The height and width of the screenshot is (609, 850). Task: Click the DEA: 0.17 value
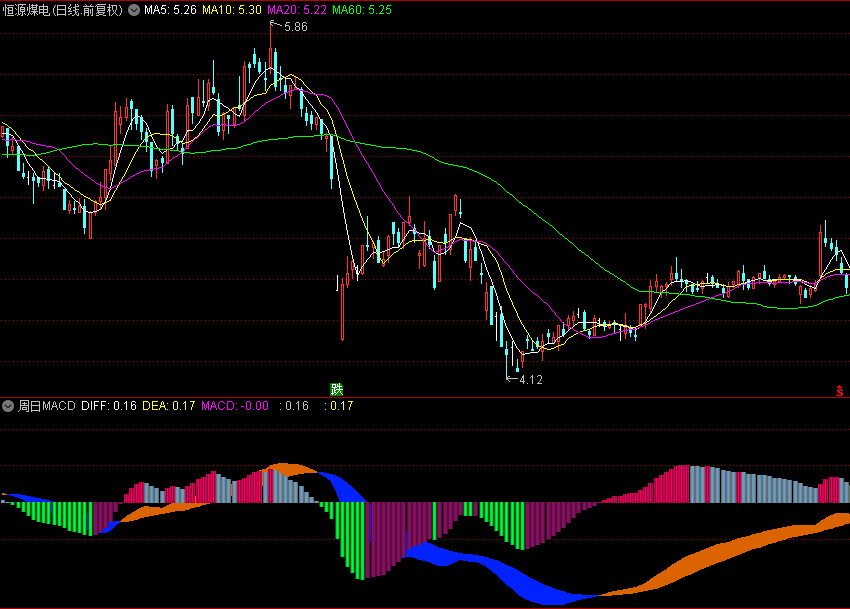pyautogui.click(x=169, y=406)
